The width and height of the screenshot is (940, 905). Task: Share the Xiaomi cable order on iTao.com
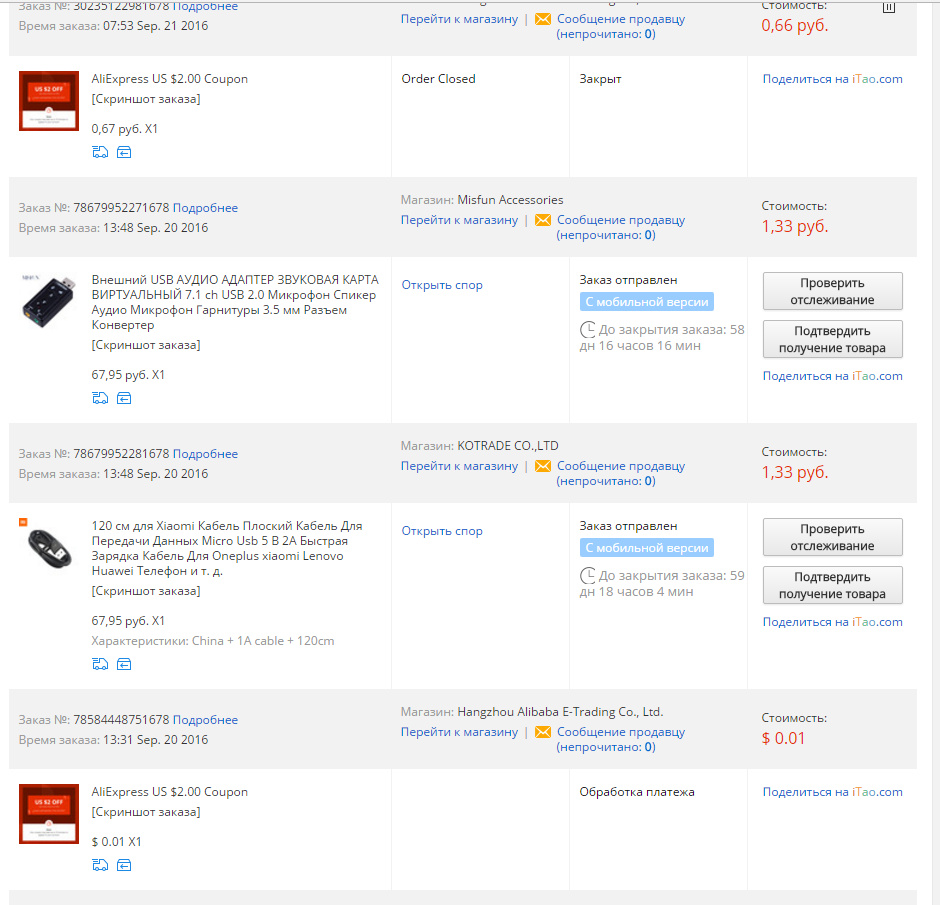(832, 622)
